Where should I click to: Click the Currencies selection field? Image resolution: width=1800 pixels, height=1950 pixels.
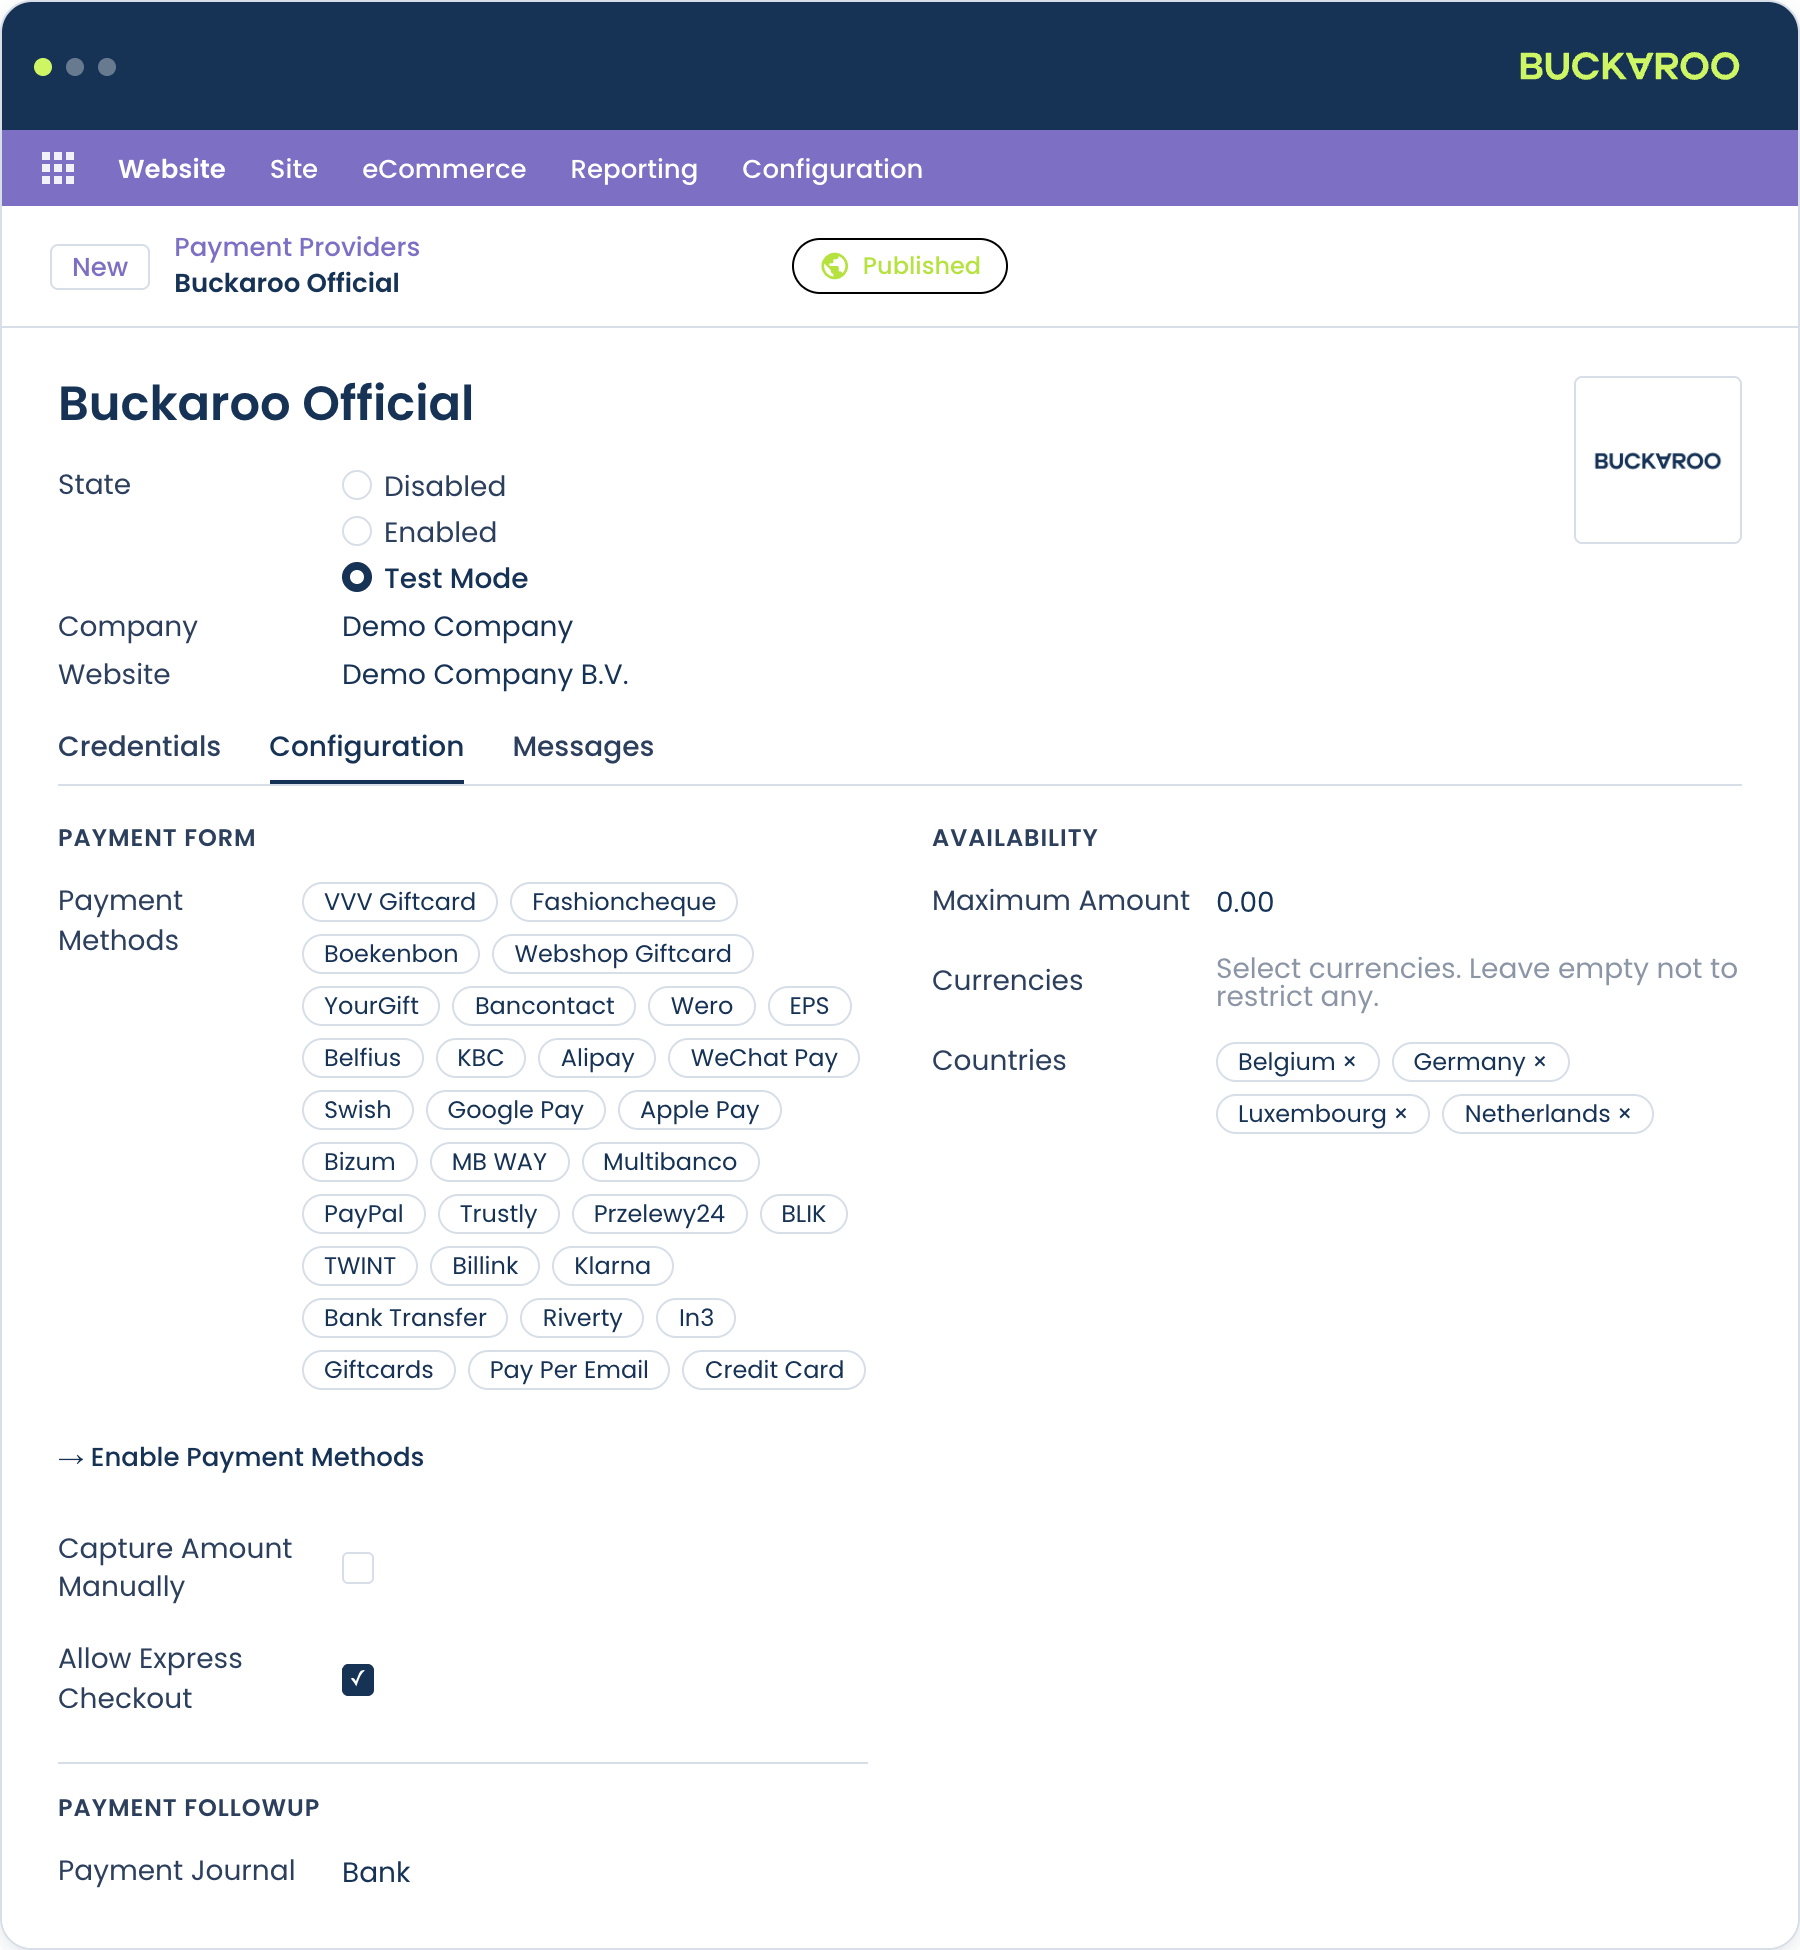pyautogui.click(x=1478, y=982)
